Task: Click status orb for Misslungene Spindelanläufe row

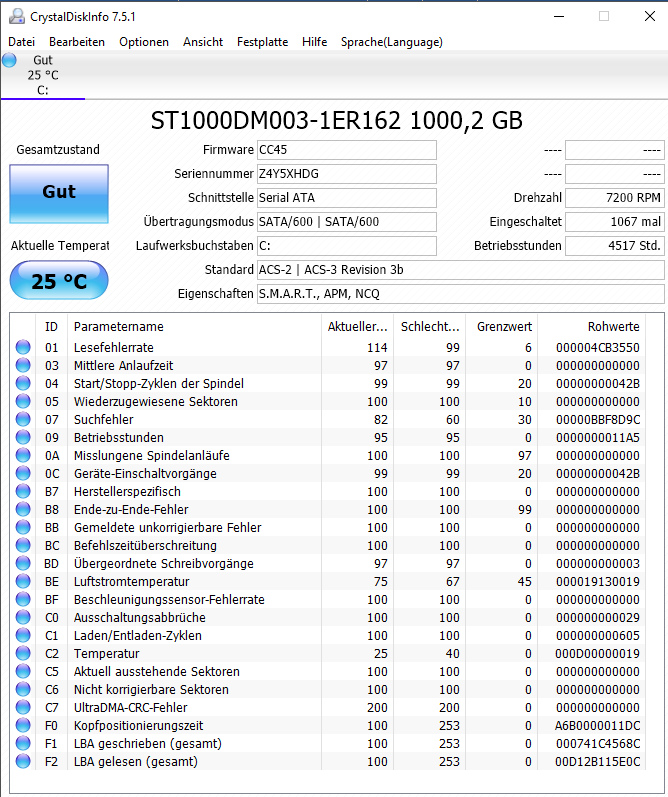Action: (x=23, y=455)
